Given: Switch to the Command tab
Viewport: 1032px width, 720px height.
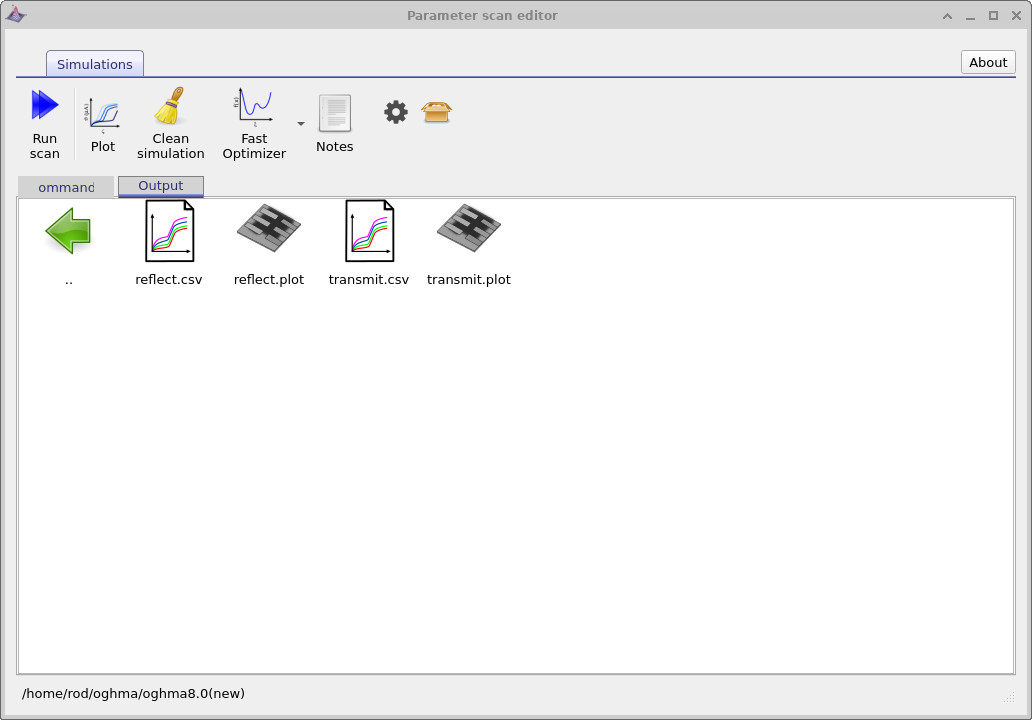Looking at the screenshot, I should point(66,187).
